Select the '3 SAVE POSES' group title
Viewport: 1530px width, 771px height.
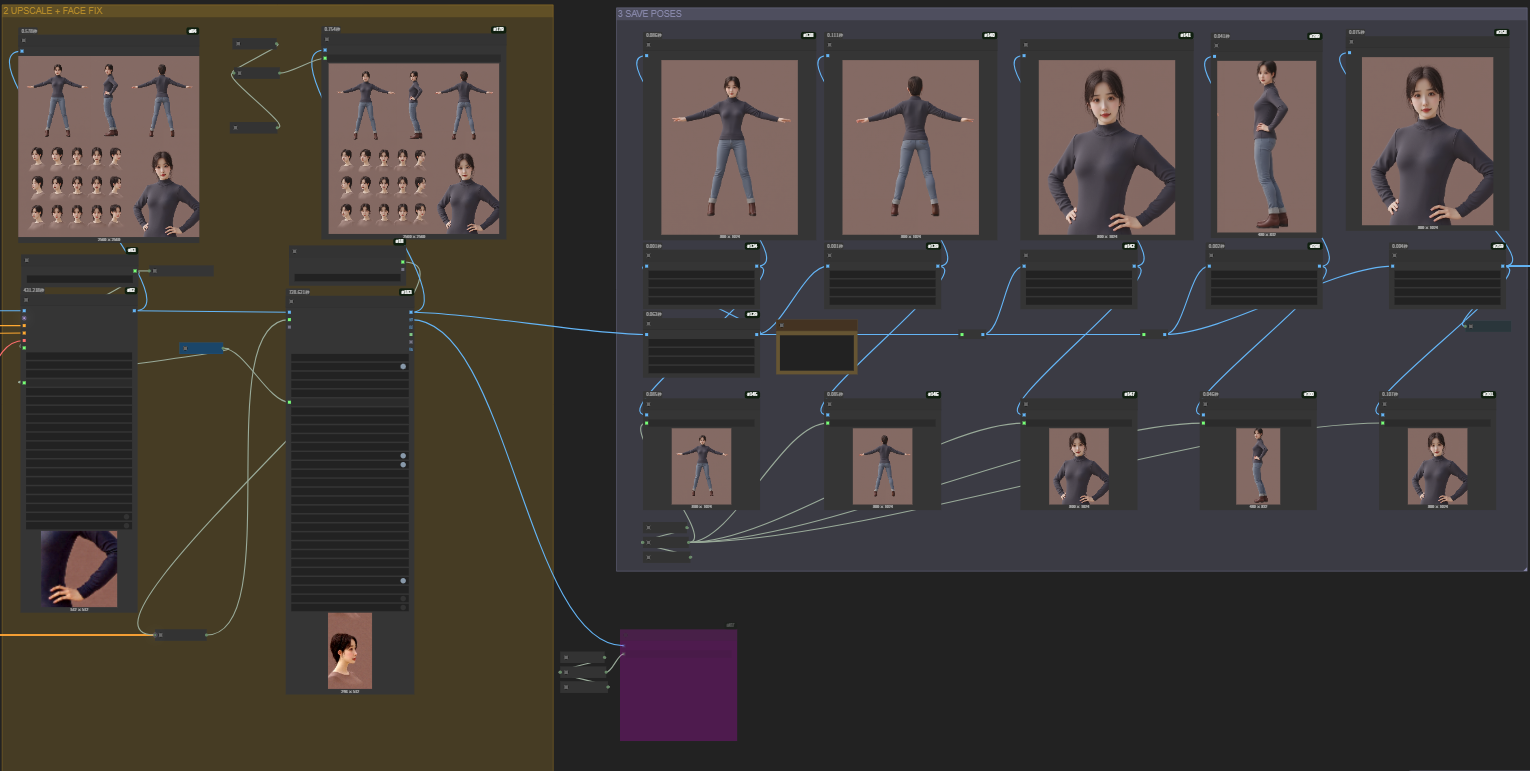pos(650,14)
